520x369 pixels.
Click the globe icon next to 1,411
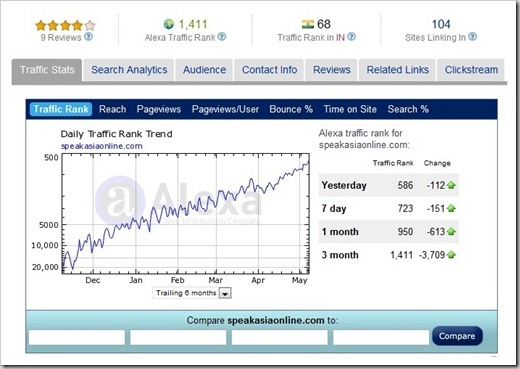169,24
